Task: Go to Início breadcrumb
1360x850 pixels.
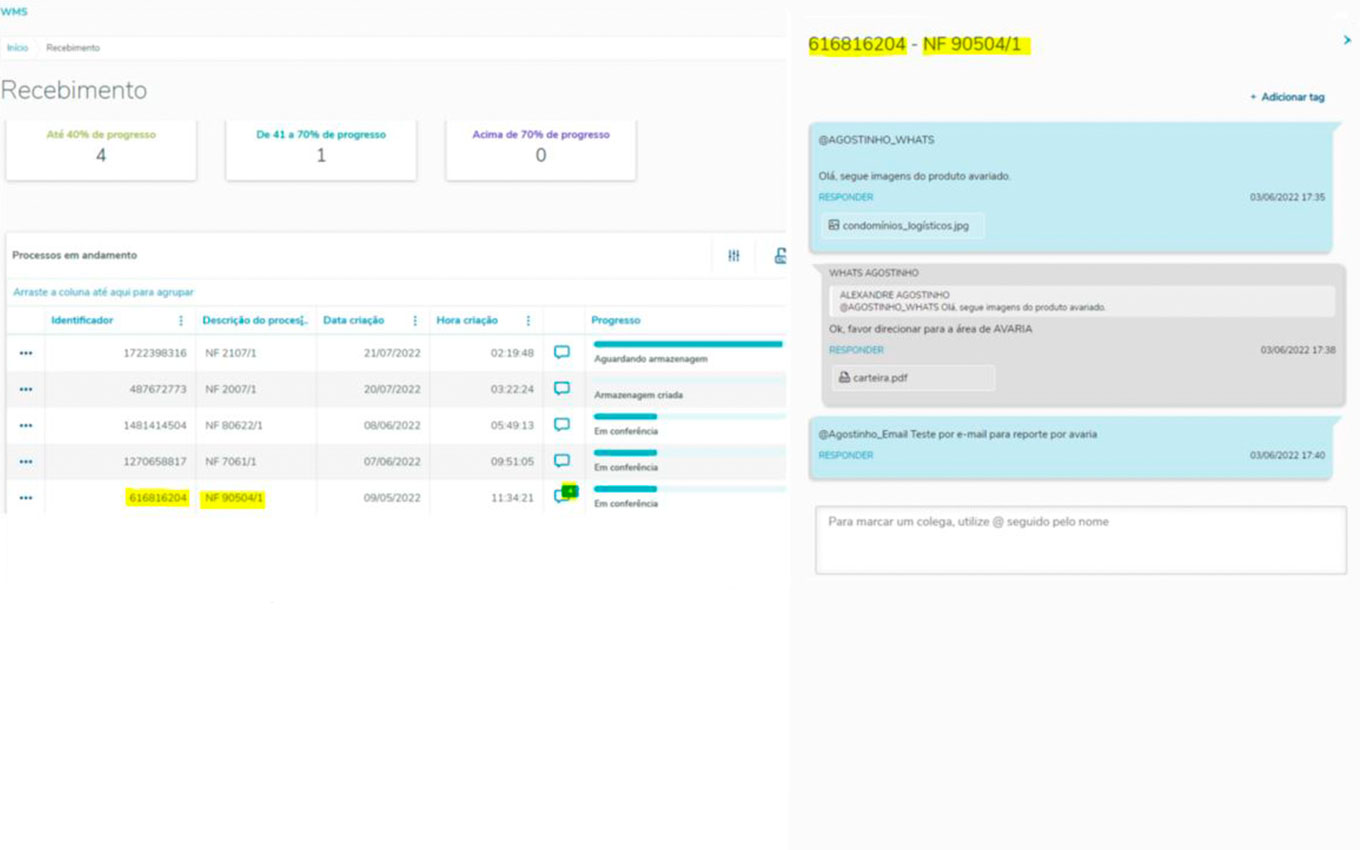Action: (x=18, y=48)
